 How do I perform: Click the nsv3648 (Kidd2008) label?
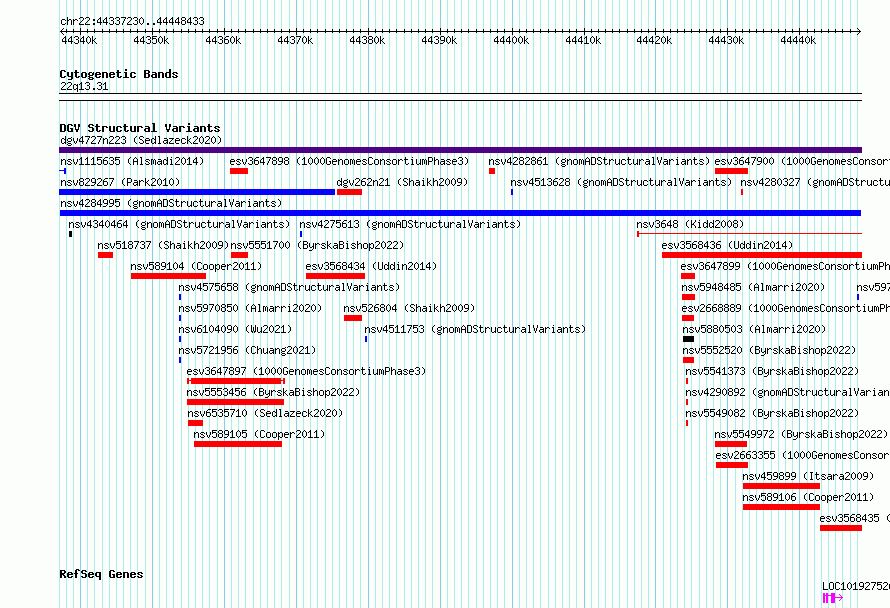point(690,224)
